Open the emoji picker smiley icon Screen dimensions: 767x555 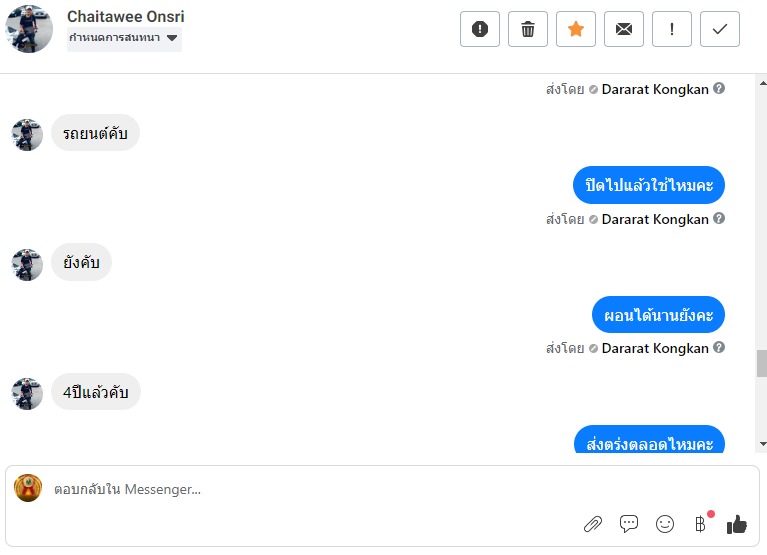coord(664,523)
